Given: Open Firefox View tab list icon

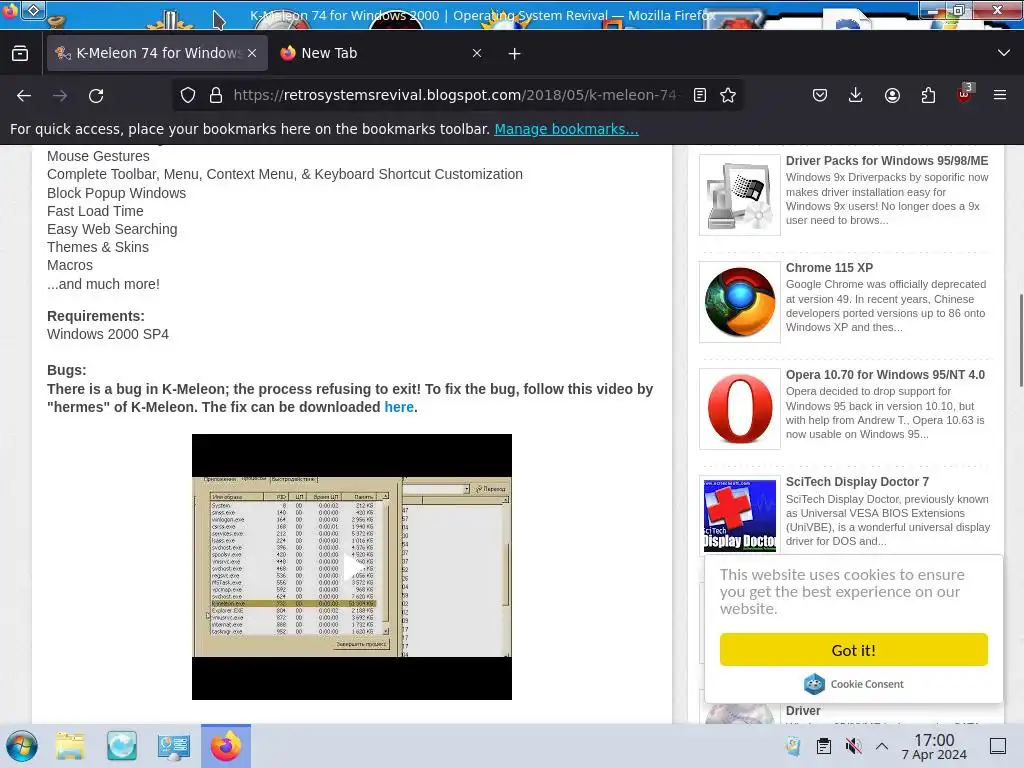Looking at the screenshot, I should pyautogui.click(x=20, y=53).
